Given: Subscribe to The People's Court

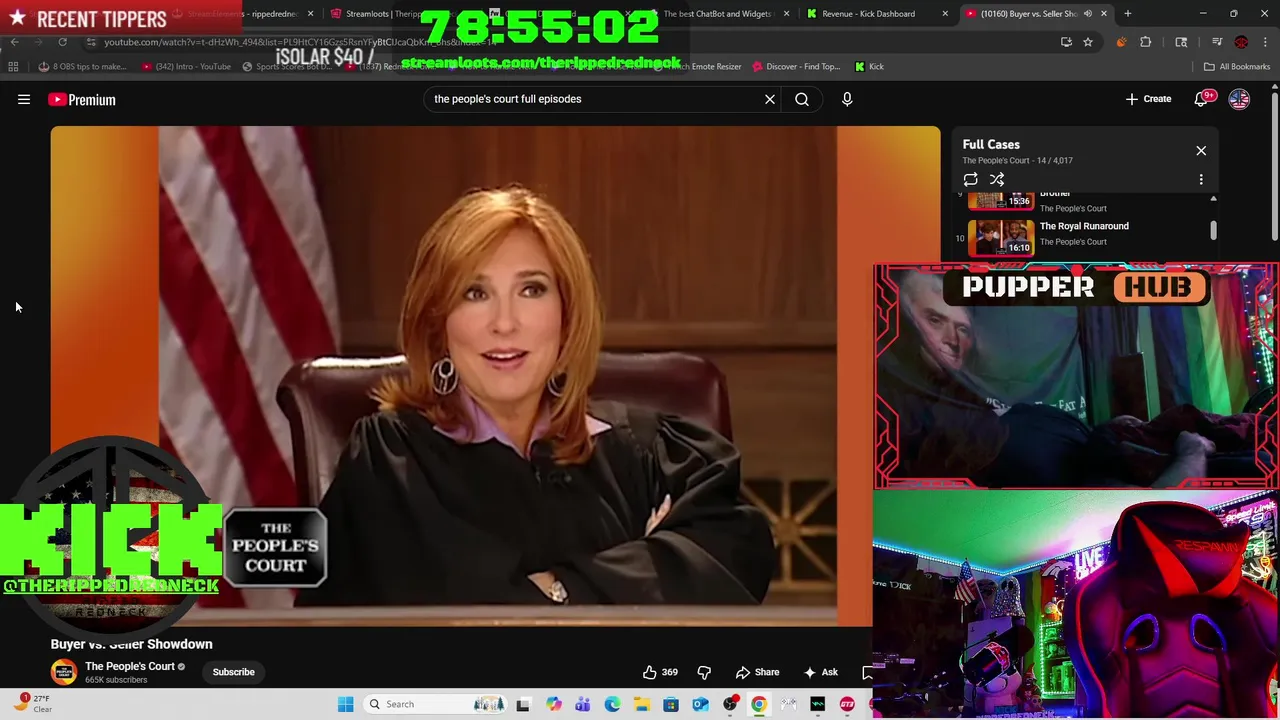Looking at the screenshot, I should 233,672.
